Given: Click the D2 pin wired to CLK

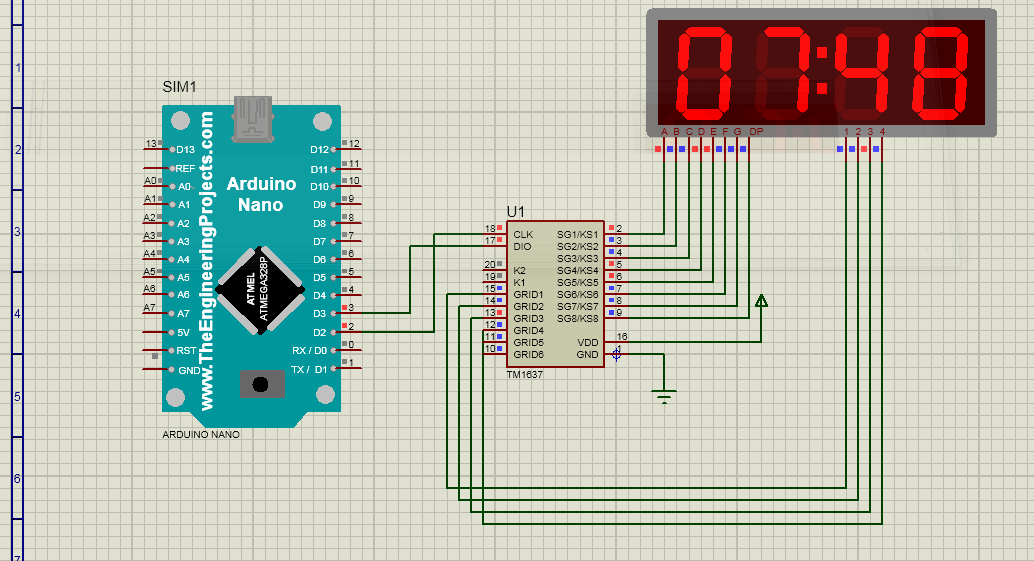Looking at the screenshot, I should point(320,332).
